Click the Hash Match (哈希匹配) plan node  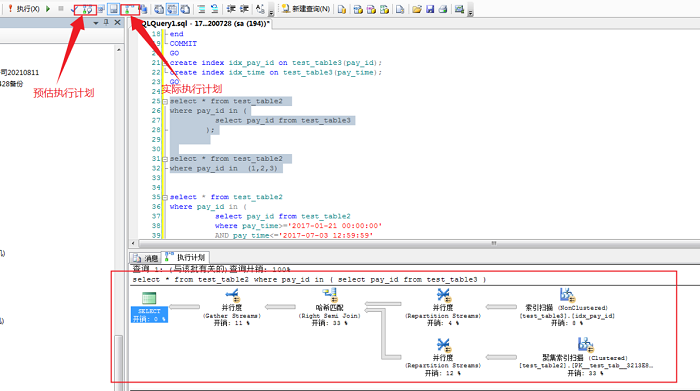[329, 306]
